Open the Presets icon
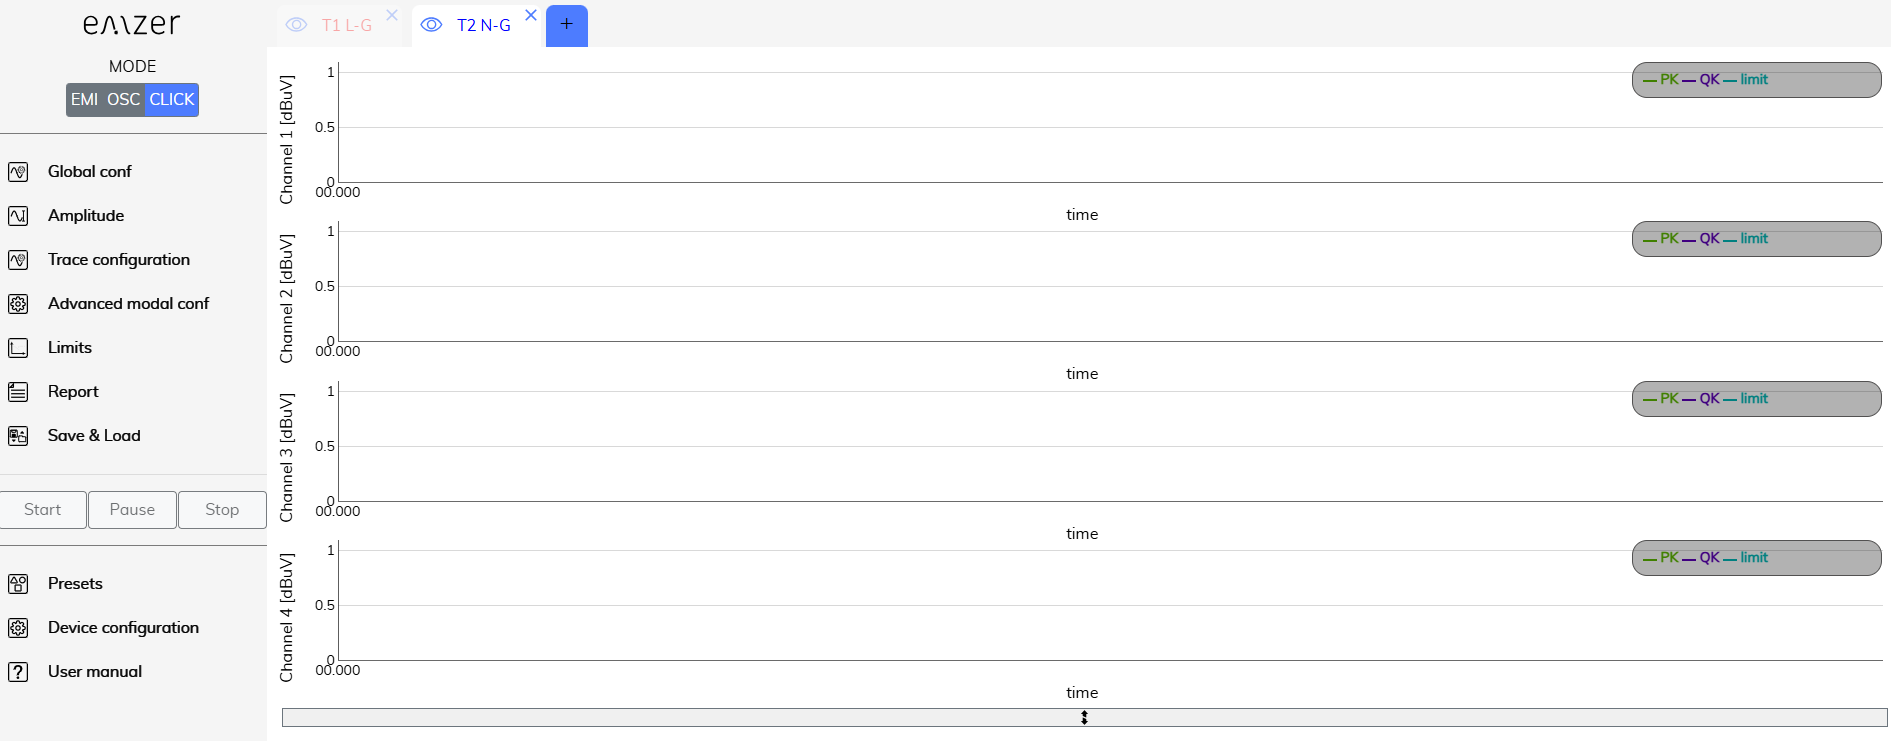 point(18,584)
